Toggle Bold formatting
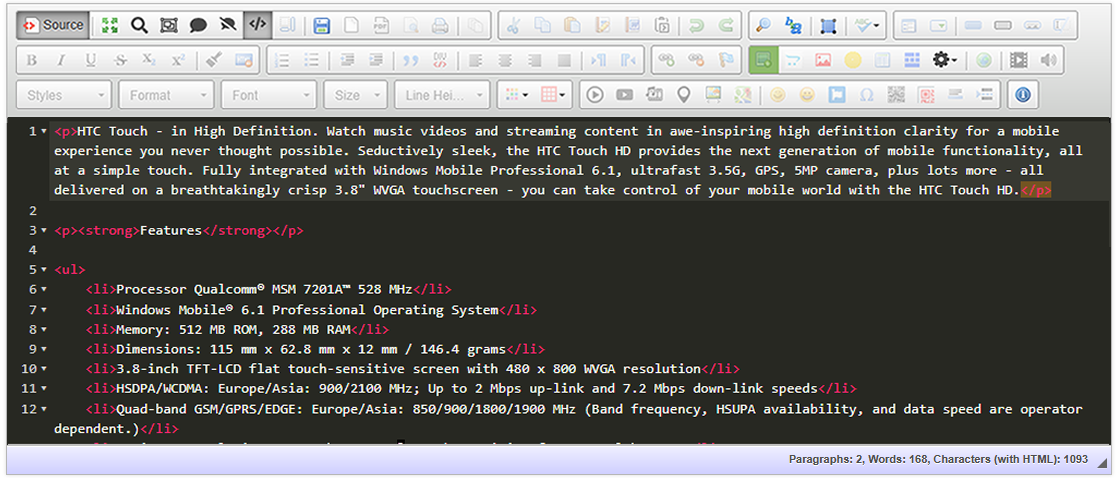This screenshot has width=1117, height=478. (31, 61)
